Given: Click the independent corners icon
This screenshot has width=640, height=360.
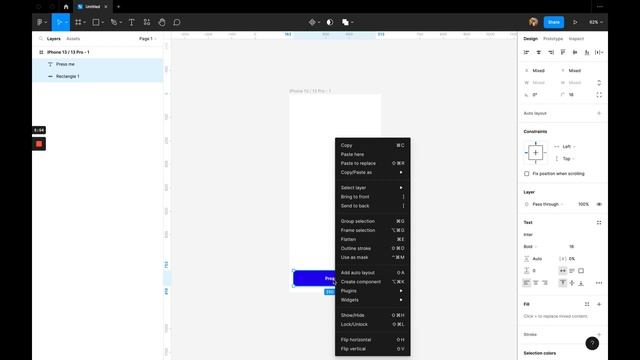Looking at the screenshot, I should (x=599, y=95).
